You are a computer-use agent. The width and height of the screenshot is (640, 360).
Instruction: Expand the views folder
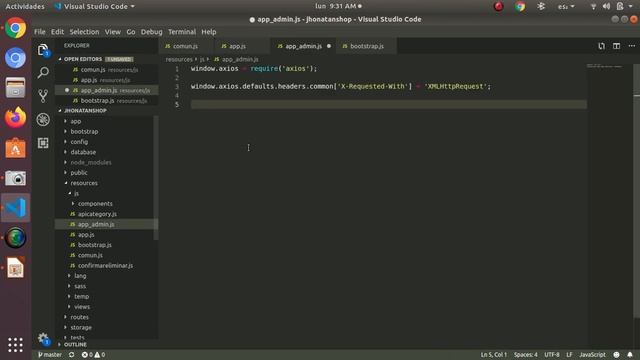pos(82,307)
